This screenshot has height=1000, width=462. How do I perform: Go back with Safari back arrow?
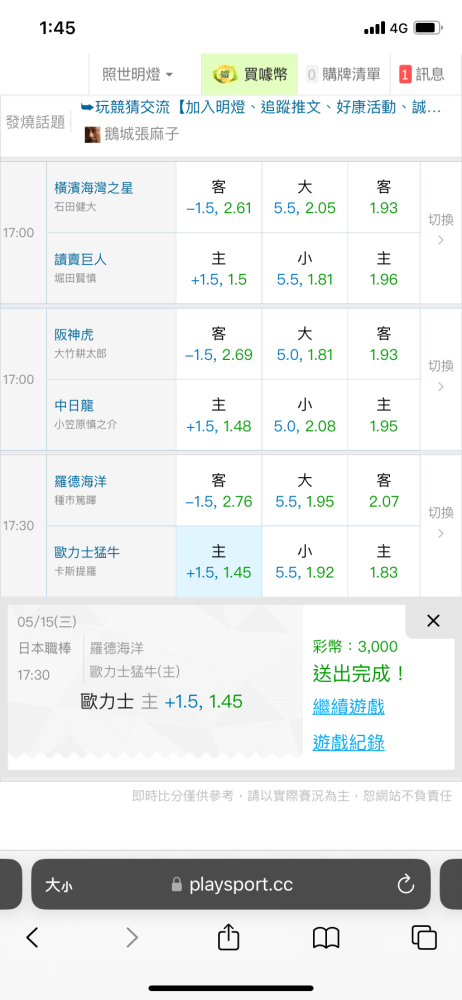click(33, 937)
